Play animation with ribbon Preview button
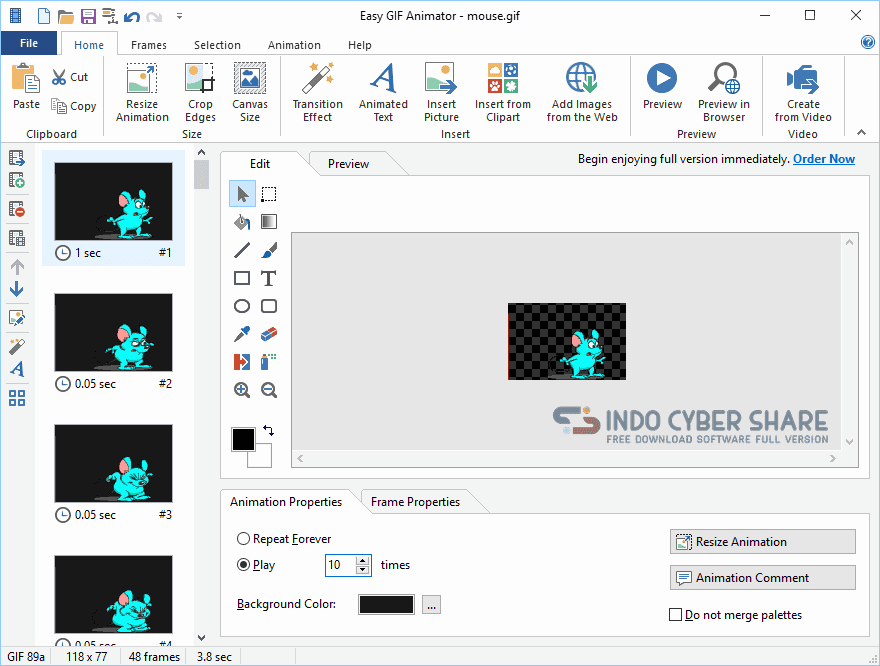Screen dimensions: 880x666 [x=662, y=86]
